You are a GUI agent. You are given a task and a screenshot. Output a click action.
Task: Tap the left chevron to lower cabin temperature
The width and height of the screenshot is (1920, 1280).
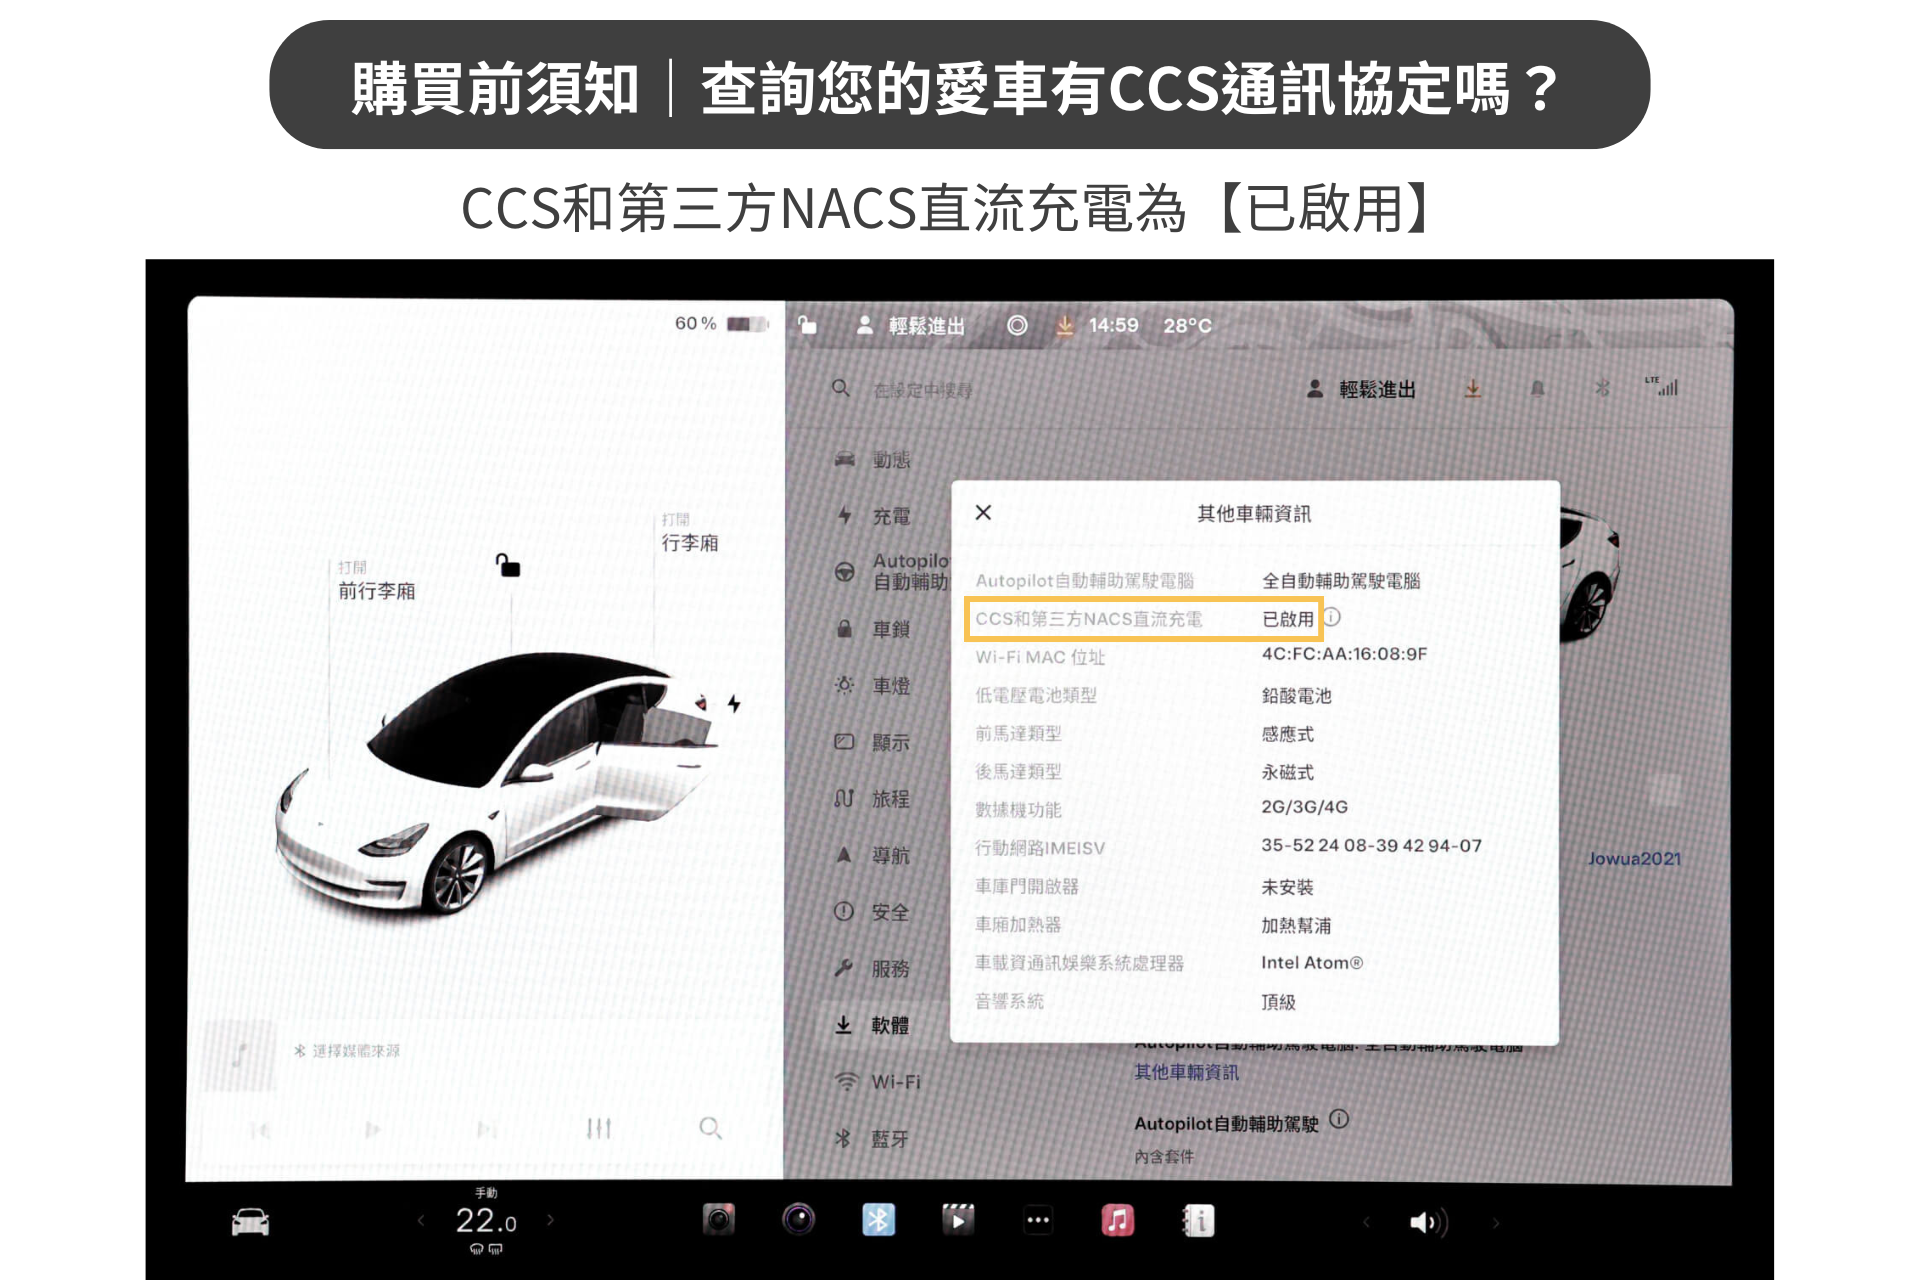click(x=424, y=1222)
